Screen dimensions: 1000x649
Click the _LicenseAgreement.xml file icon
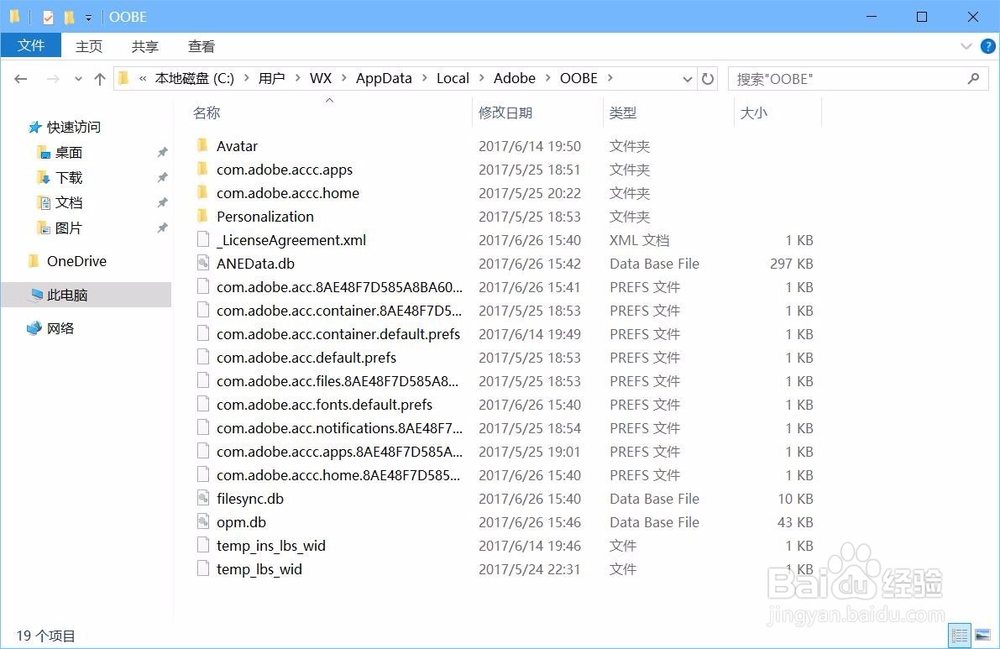[x=203, y=240]
